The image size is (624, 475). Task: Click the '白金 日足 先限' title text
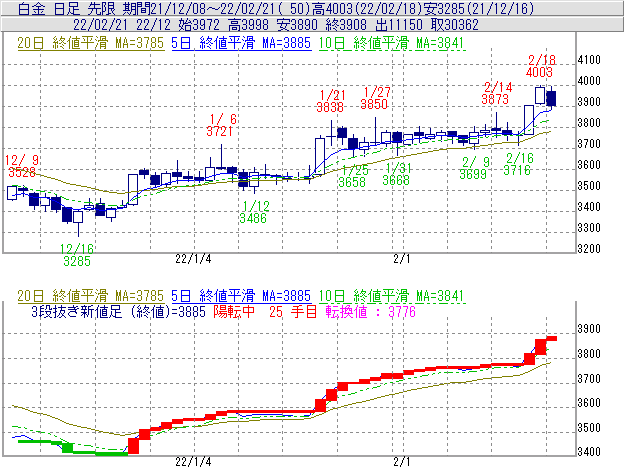click(67, 8)
